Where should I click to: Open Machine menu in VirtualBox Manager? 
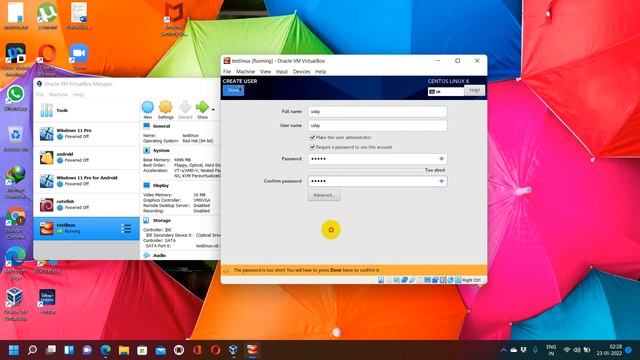(x=58, y=94)
